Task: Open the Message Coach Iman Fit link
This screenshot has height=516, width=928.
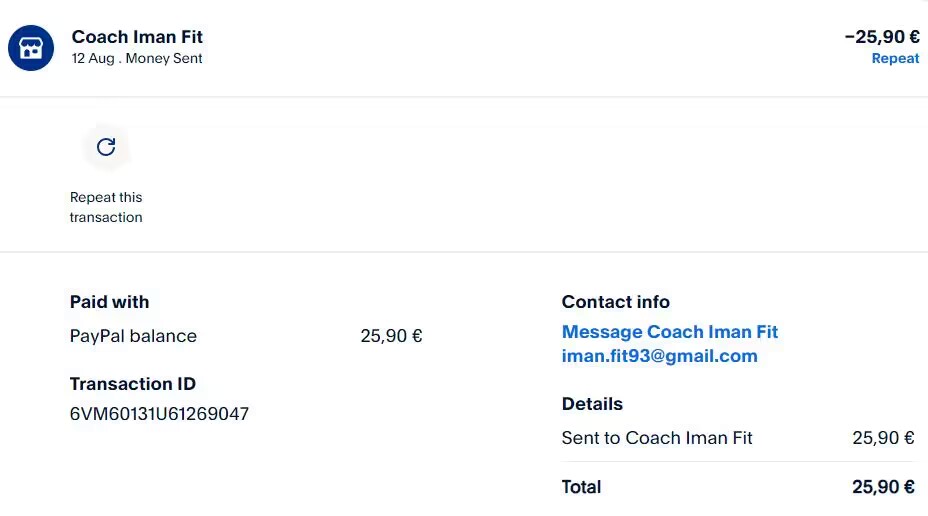Action: (669, 332)
